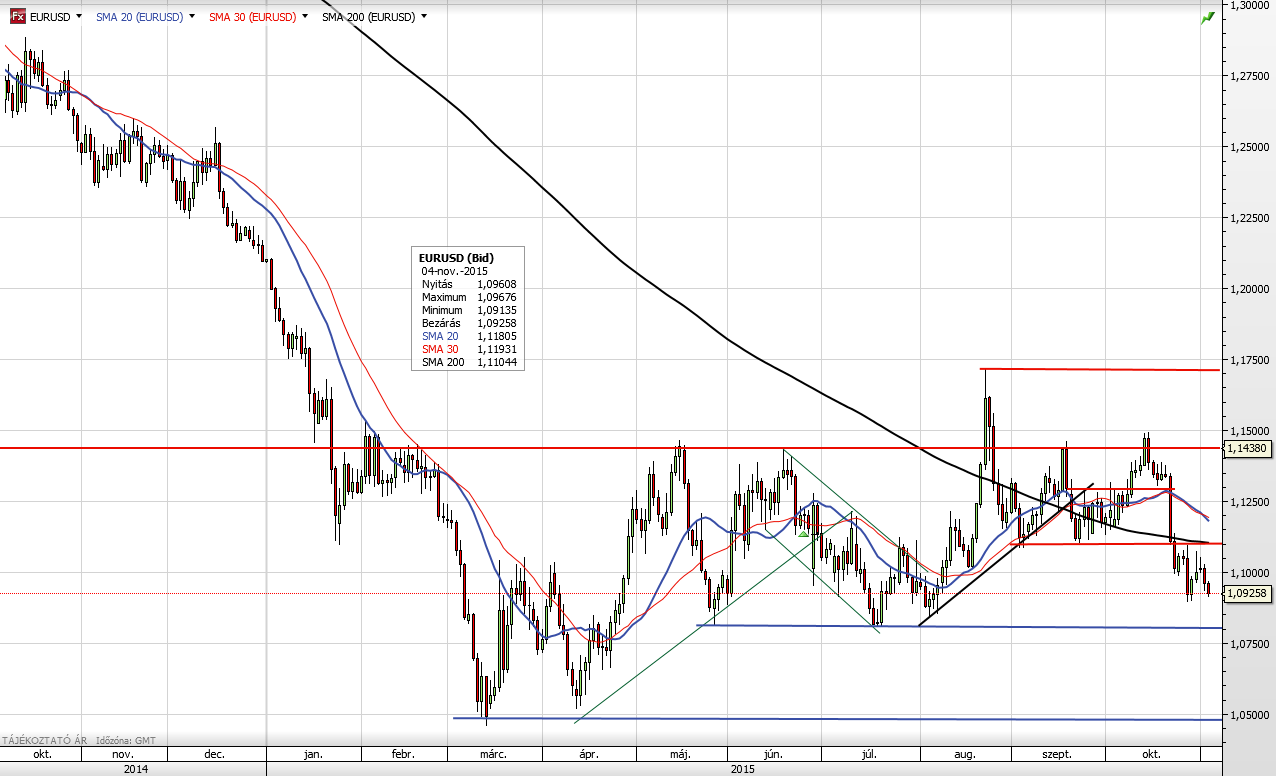The width and height of the screenshot is (1276, 776).
Task: Click the 1,15000 price axis label
Action: 1251,431
